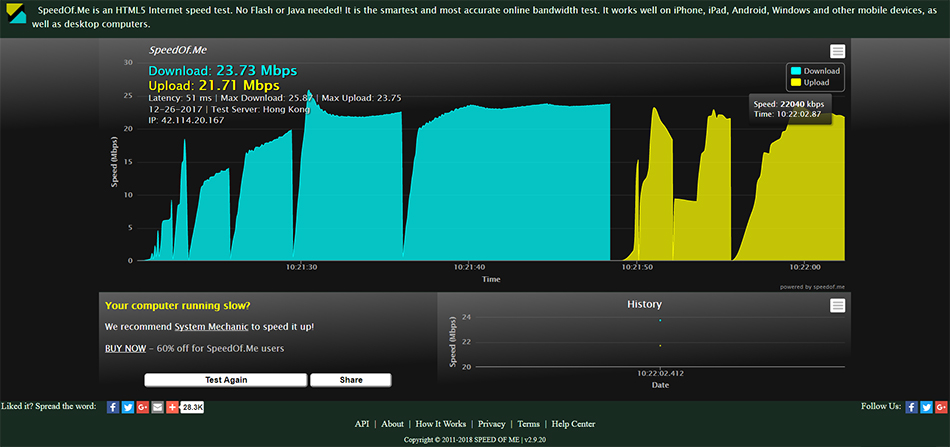Click the 10:21:40 time axis label
This screenshot has width=950, height=447.
[470, 267]
